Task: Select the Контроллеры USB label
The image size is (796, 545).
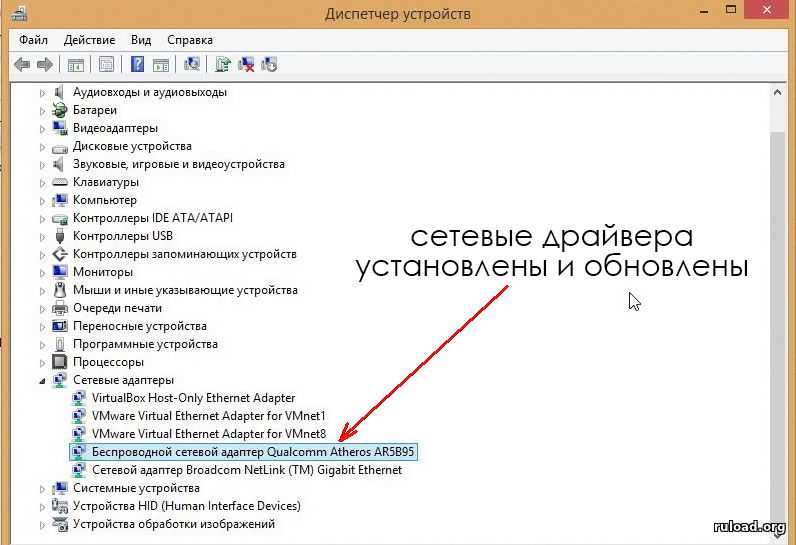Action: click(123, 236)
